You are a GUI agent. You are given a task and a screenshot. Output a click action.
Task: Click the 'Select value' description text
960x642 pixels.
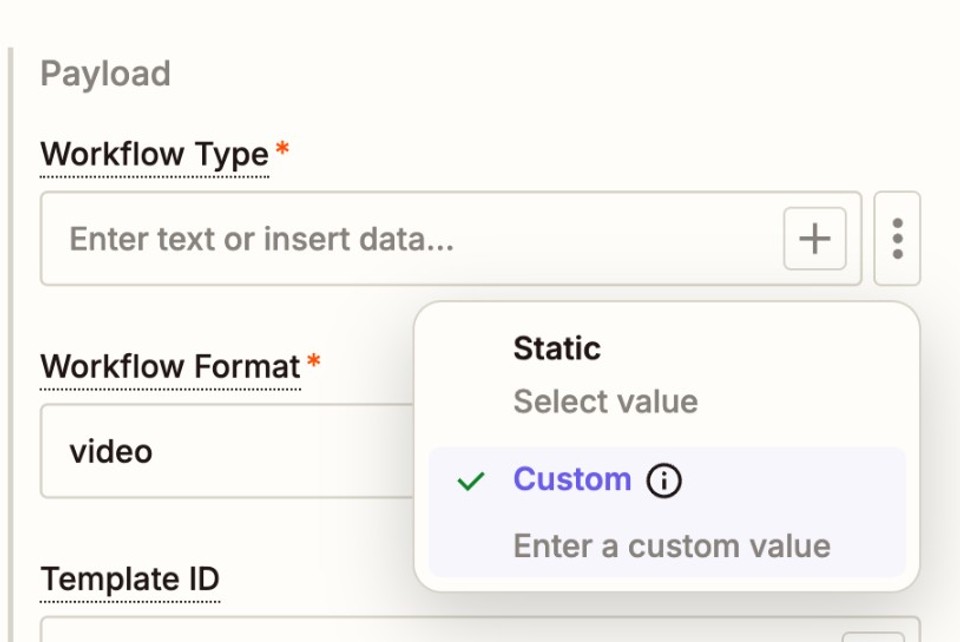606,402
